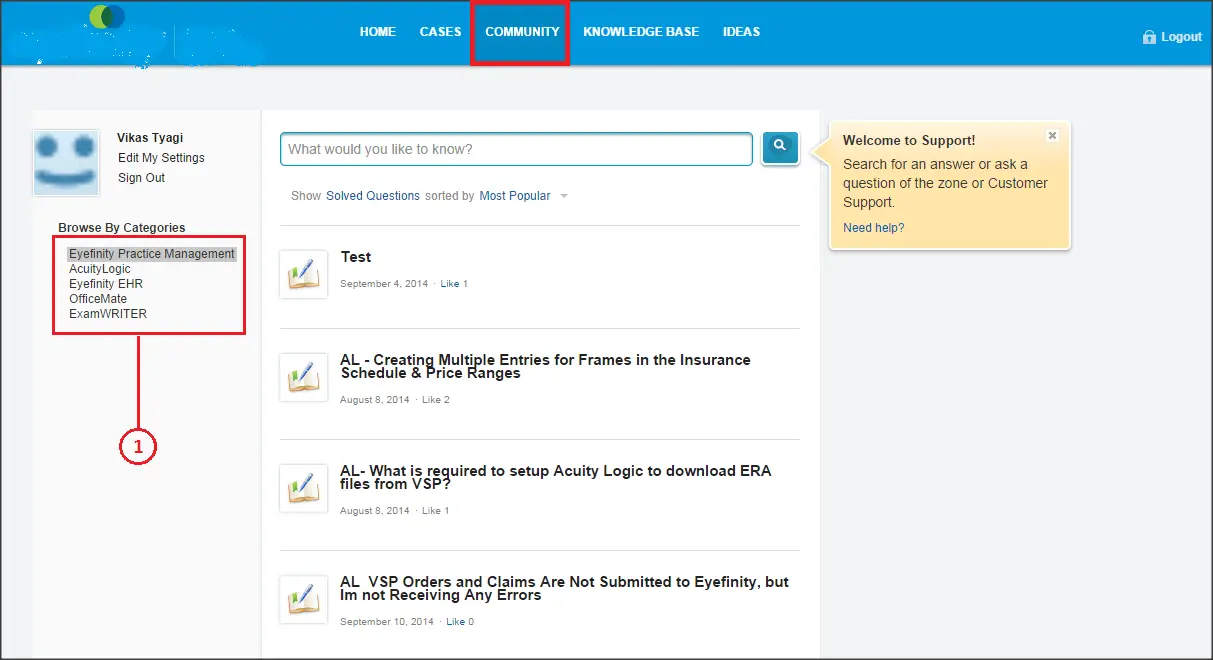
Task: Click the search magnifying glass icon
Action: [780, 147]
